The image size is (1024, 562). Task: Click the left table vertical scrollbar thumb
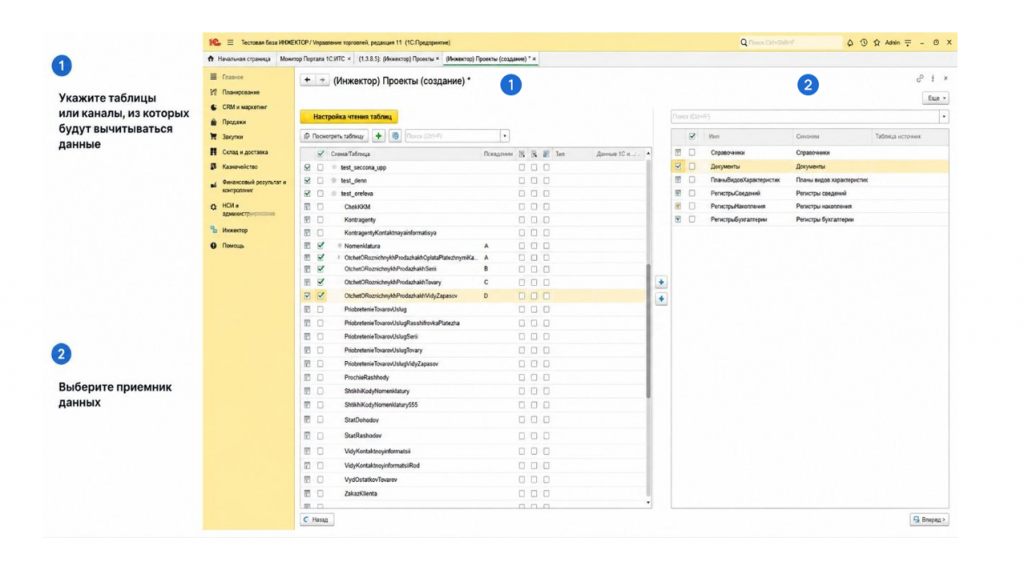pos(648,331)
